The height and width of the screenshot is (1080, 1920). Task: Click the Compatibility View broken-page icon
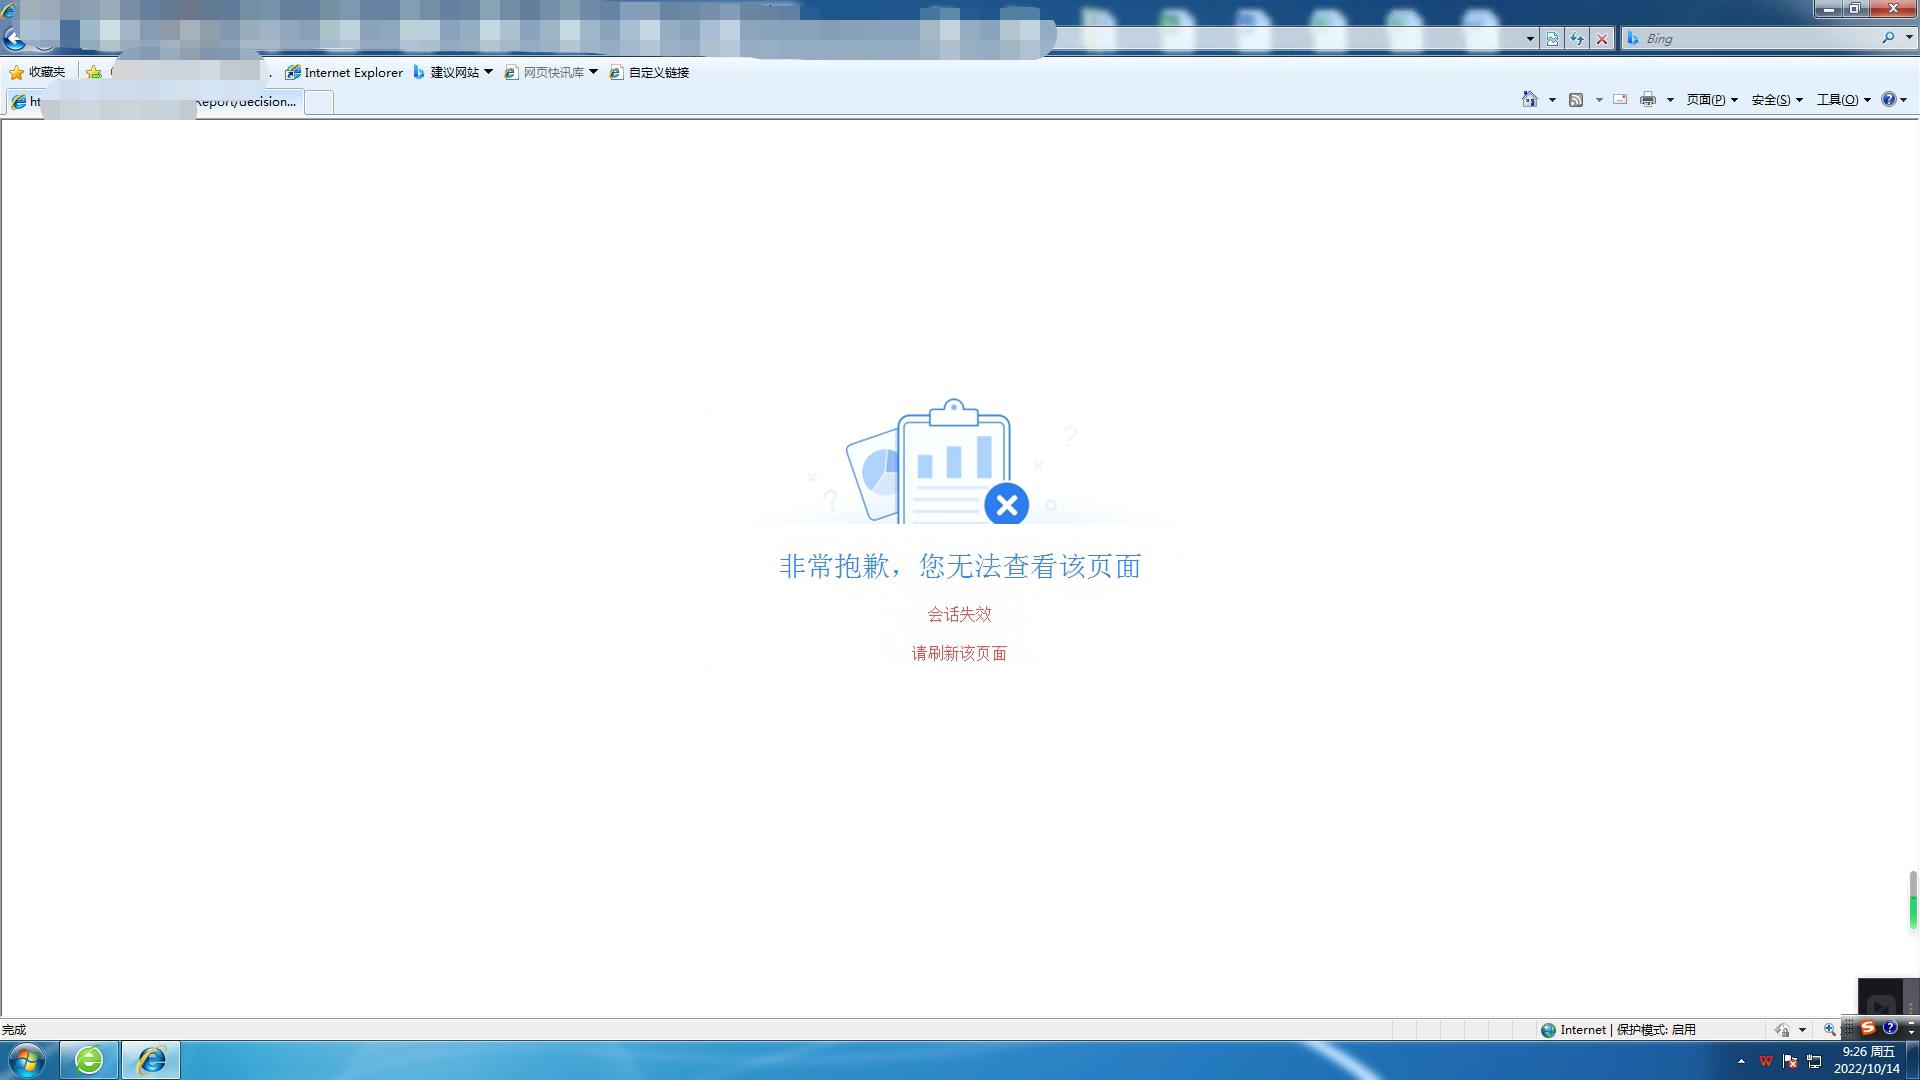1552,39
